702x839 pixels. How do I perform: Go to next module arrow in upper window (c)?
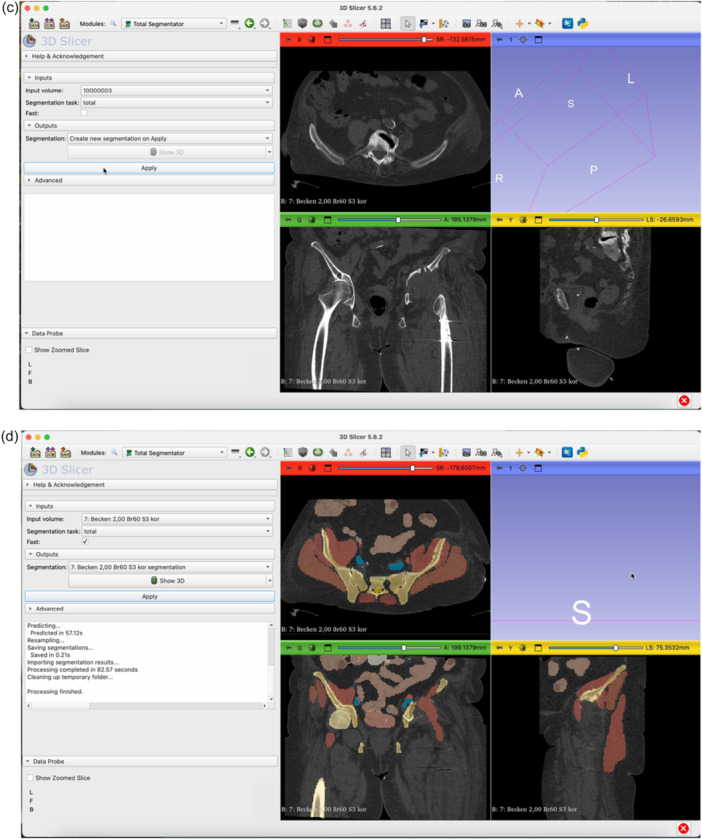pyautogui.click(x=265, y=23)
